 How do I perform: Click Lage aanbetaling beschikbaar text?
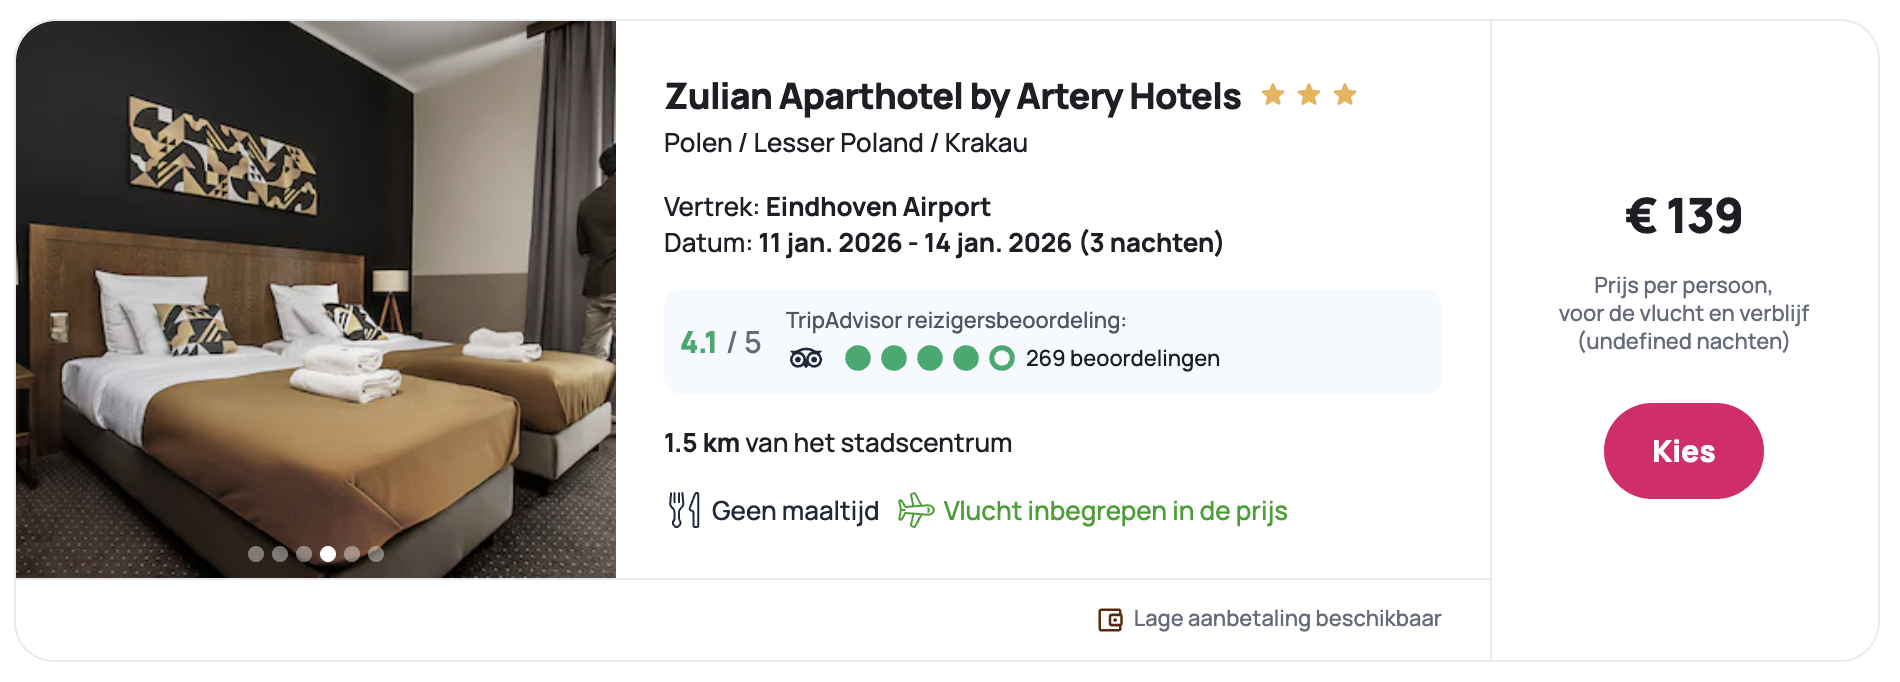pyautogui.click(x=1287, y=619)
